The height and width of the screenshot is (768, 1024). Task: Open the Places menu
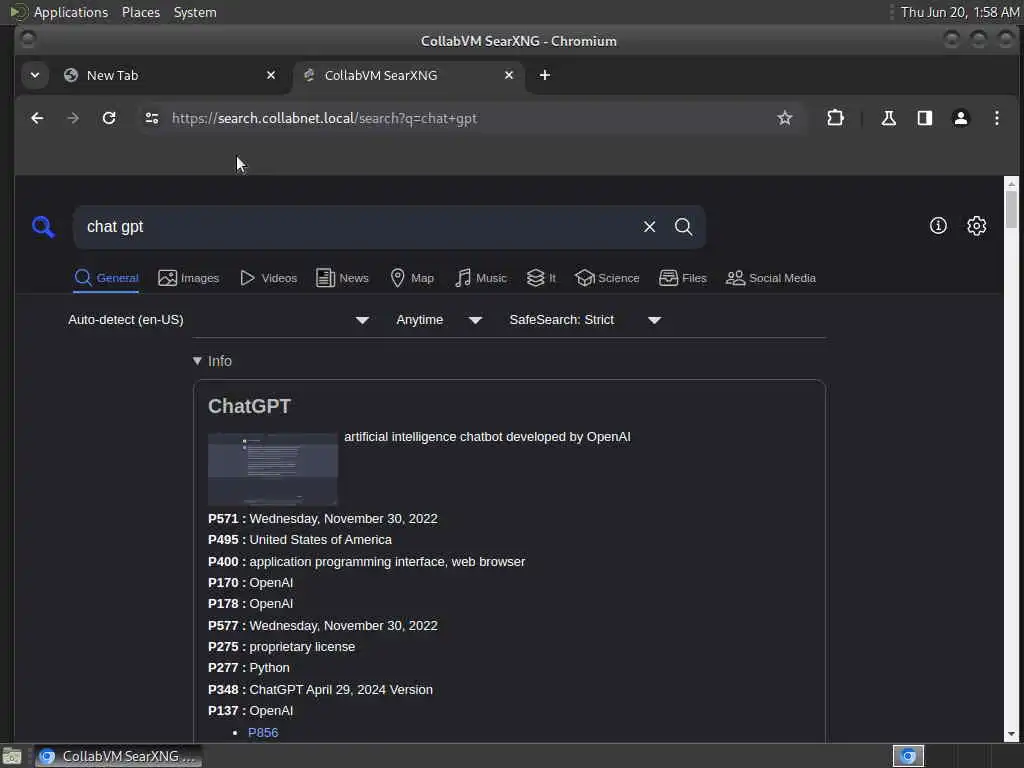tap(140, 12)
